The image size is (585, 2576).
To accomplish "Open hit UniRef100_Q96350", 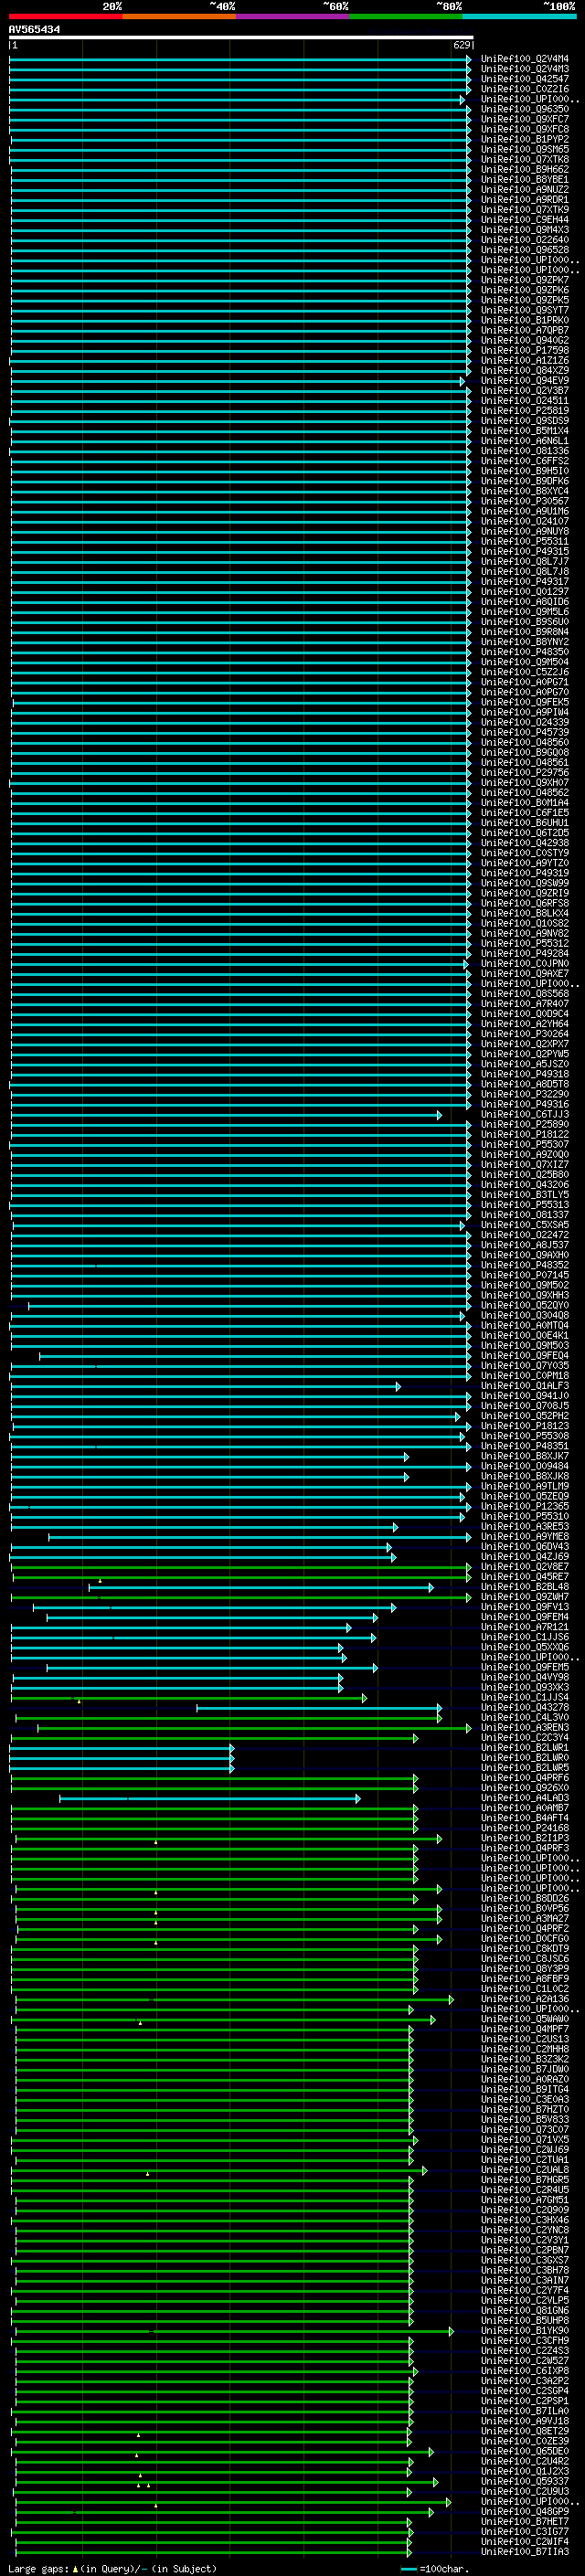I will (x=525, y=109).
